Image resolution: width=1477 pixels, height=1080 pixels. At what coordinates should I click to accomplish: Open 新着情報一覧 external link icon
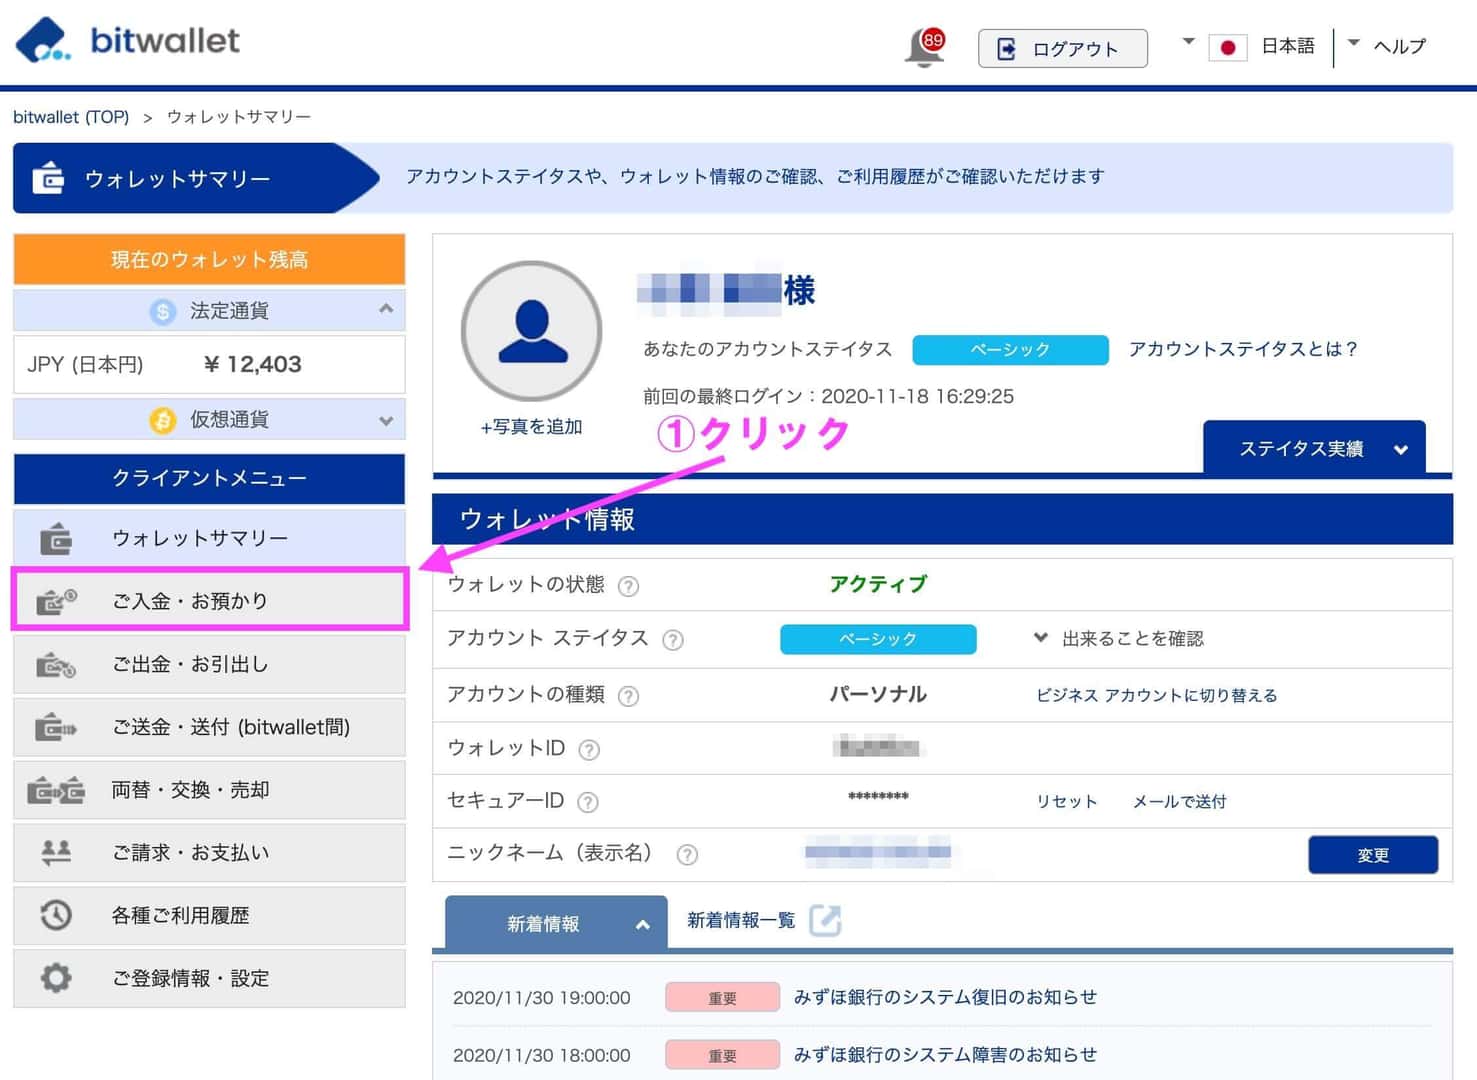click(825, 920)
